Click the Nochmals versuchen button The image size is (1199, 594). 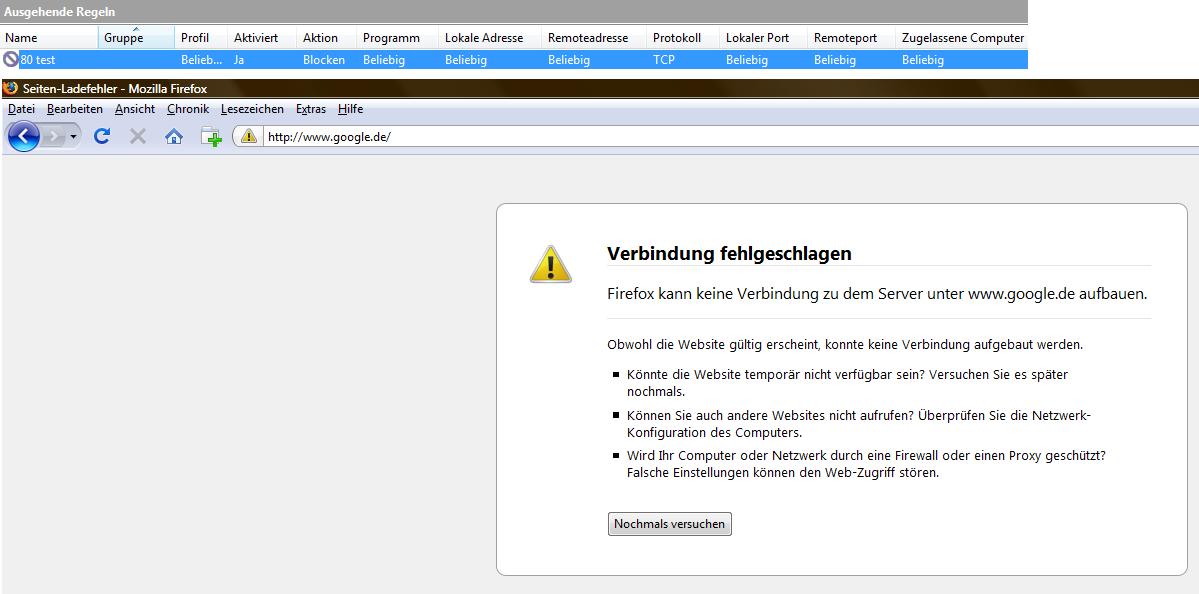pyautogui.click(x=670, y=524)
